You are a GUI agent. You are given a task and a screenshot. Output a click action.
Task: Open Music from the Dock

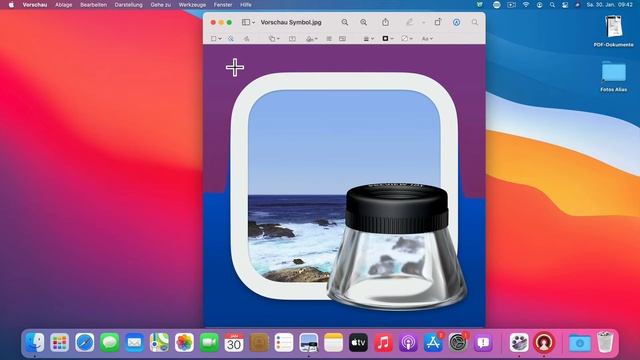point(383,342)
